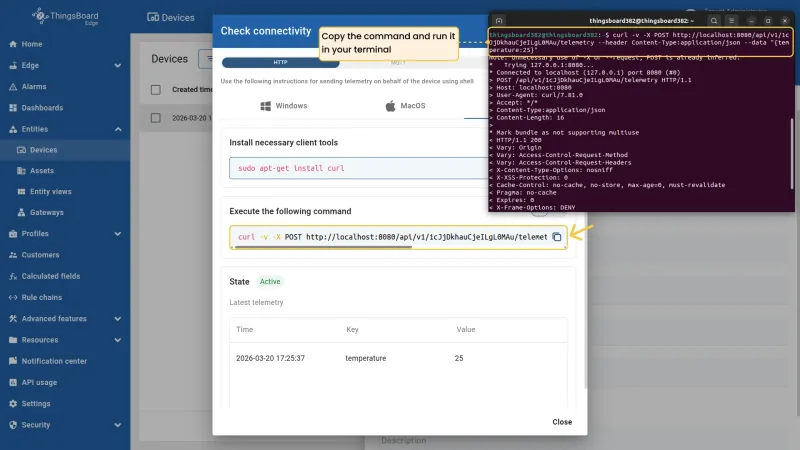Screen dimensions: 800x450
Task: Click the curl command horizontal scrollbar
Action: pyautogui.click(x=322, y=247)
